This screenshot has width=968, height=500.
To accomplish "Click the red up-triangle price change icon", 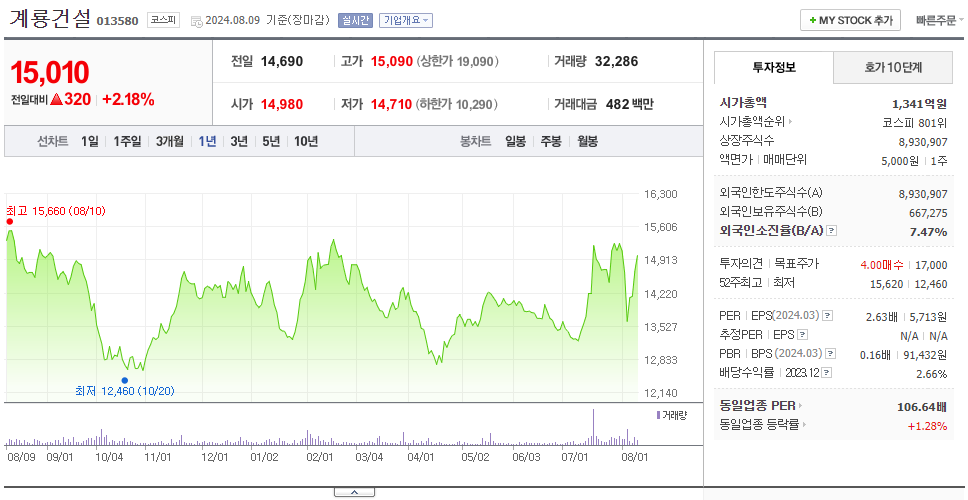I will 57,99.
